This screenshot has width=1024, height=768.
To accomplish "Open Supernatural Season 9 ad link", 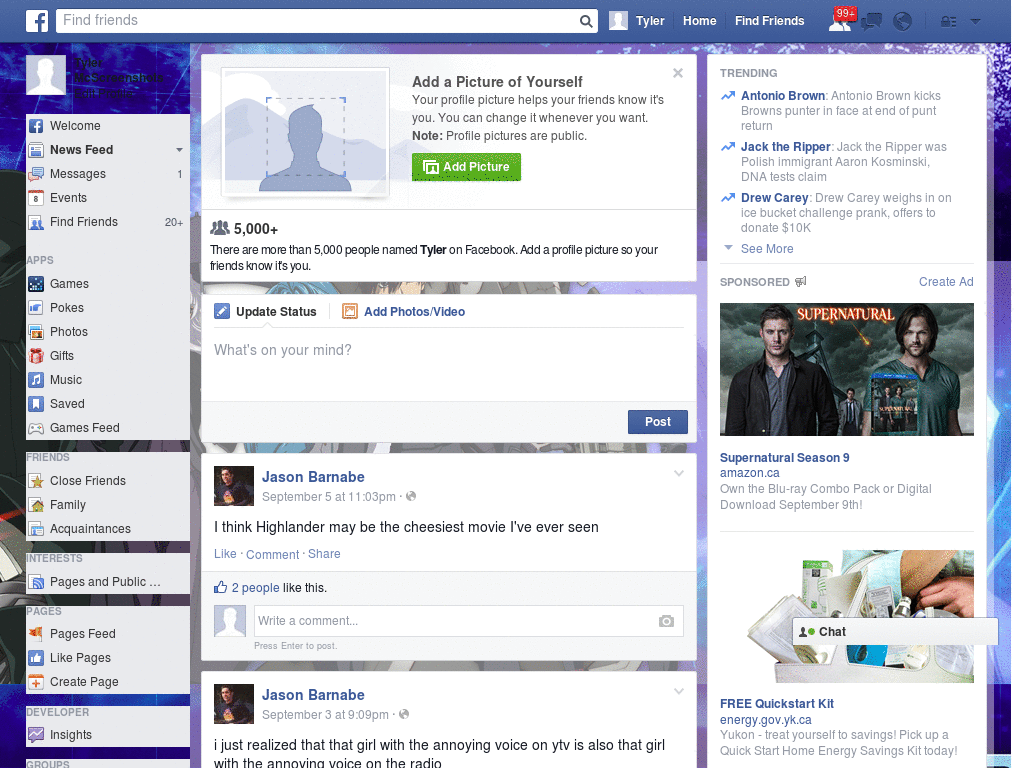I will coord(784,458).
